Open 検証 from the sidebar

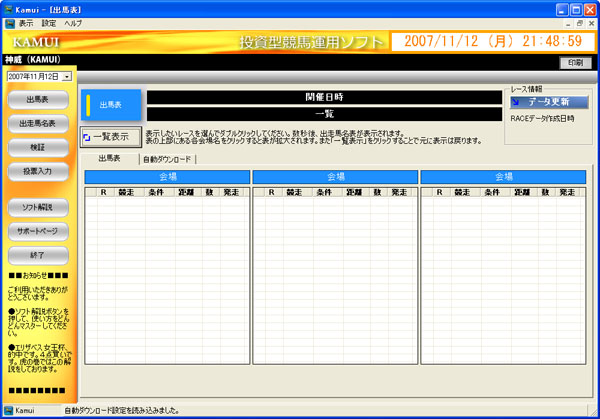[38, 147]
